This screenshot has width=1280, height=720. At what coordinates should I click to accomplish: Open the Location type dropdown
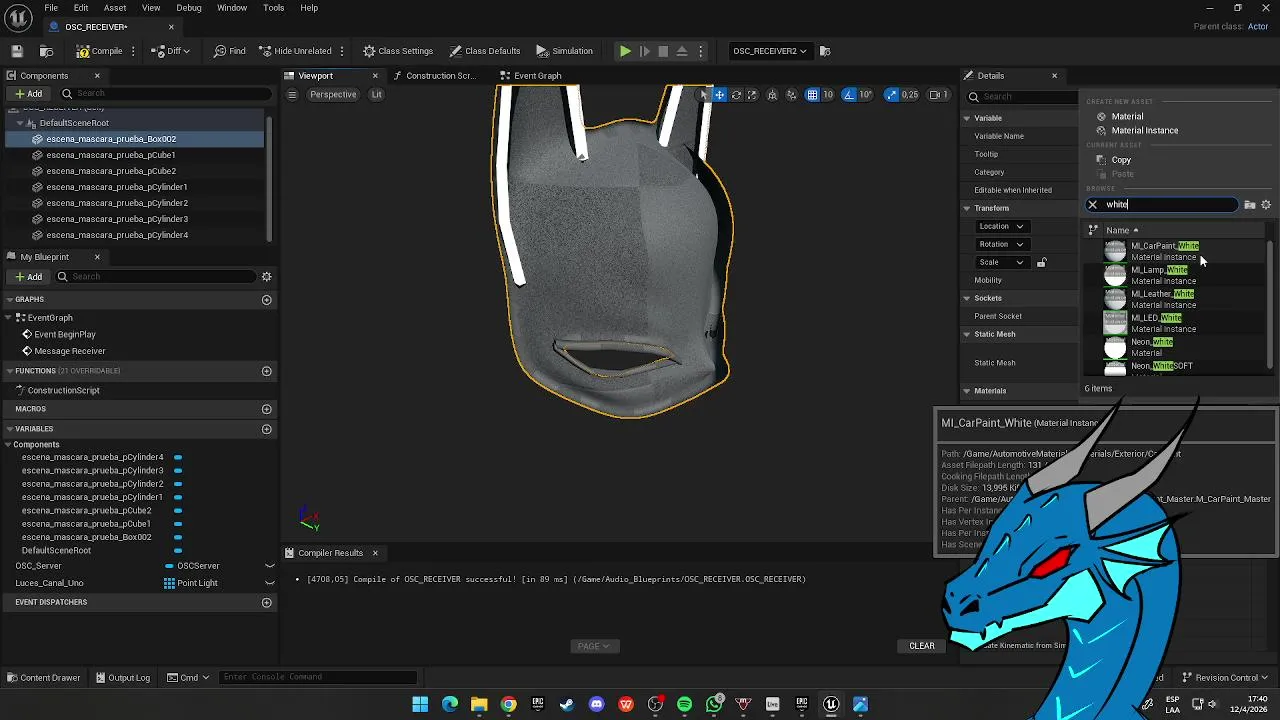1001,226
